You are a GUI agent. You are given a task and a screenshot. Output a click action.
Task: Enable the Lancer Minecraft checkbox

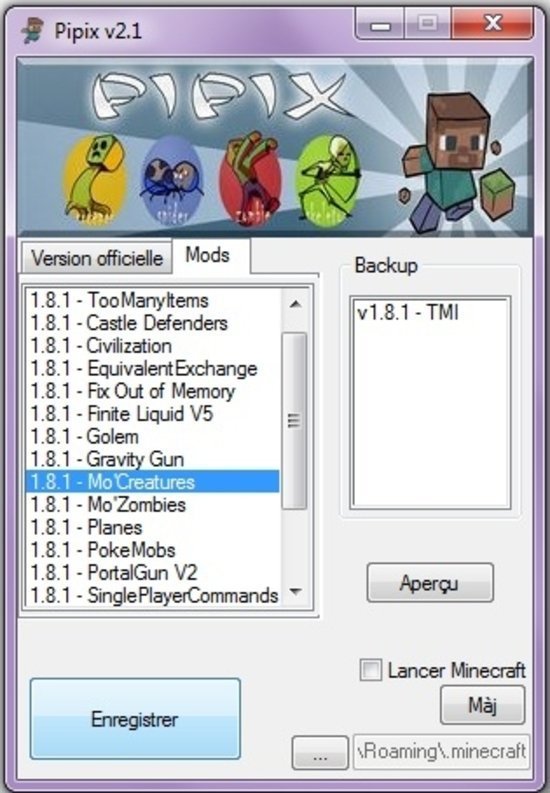tap(371, 670)
